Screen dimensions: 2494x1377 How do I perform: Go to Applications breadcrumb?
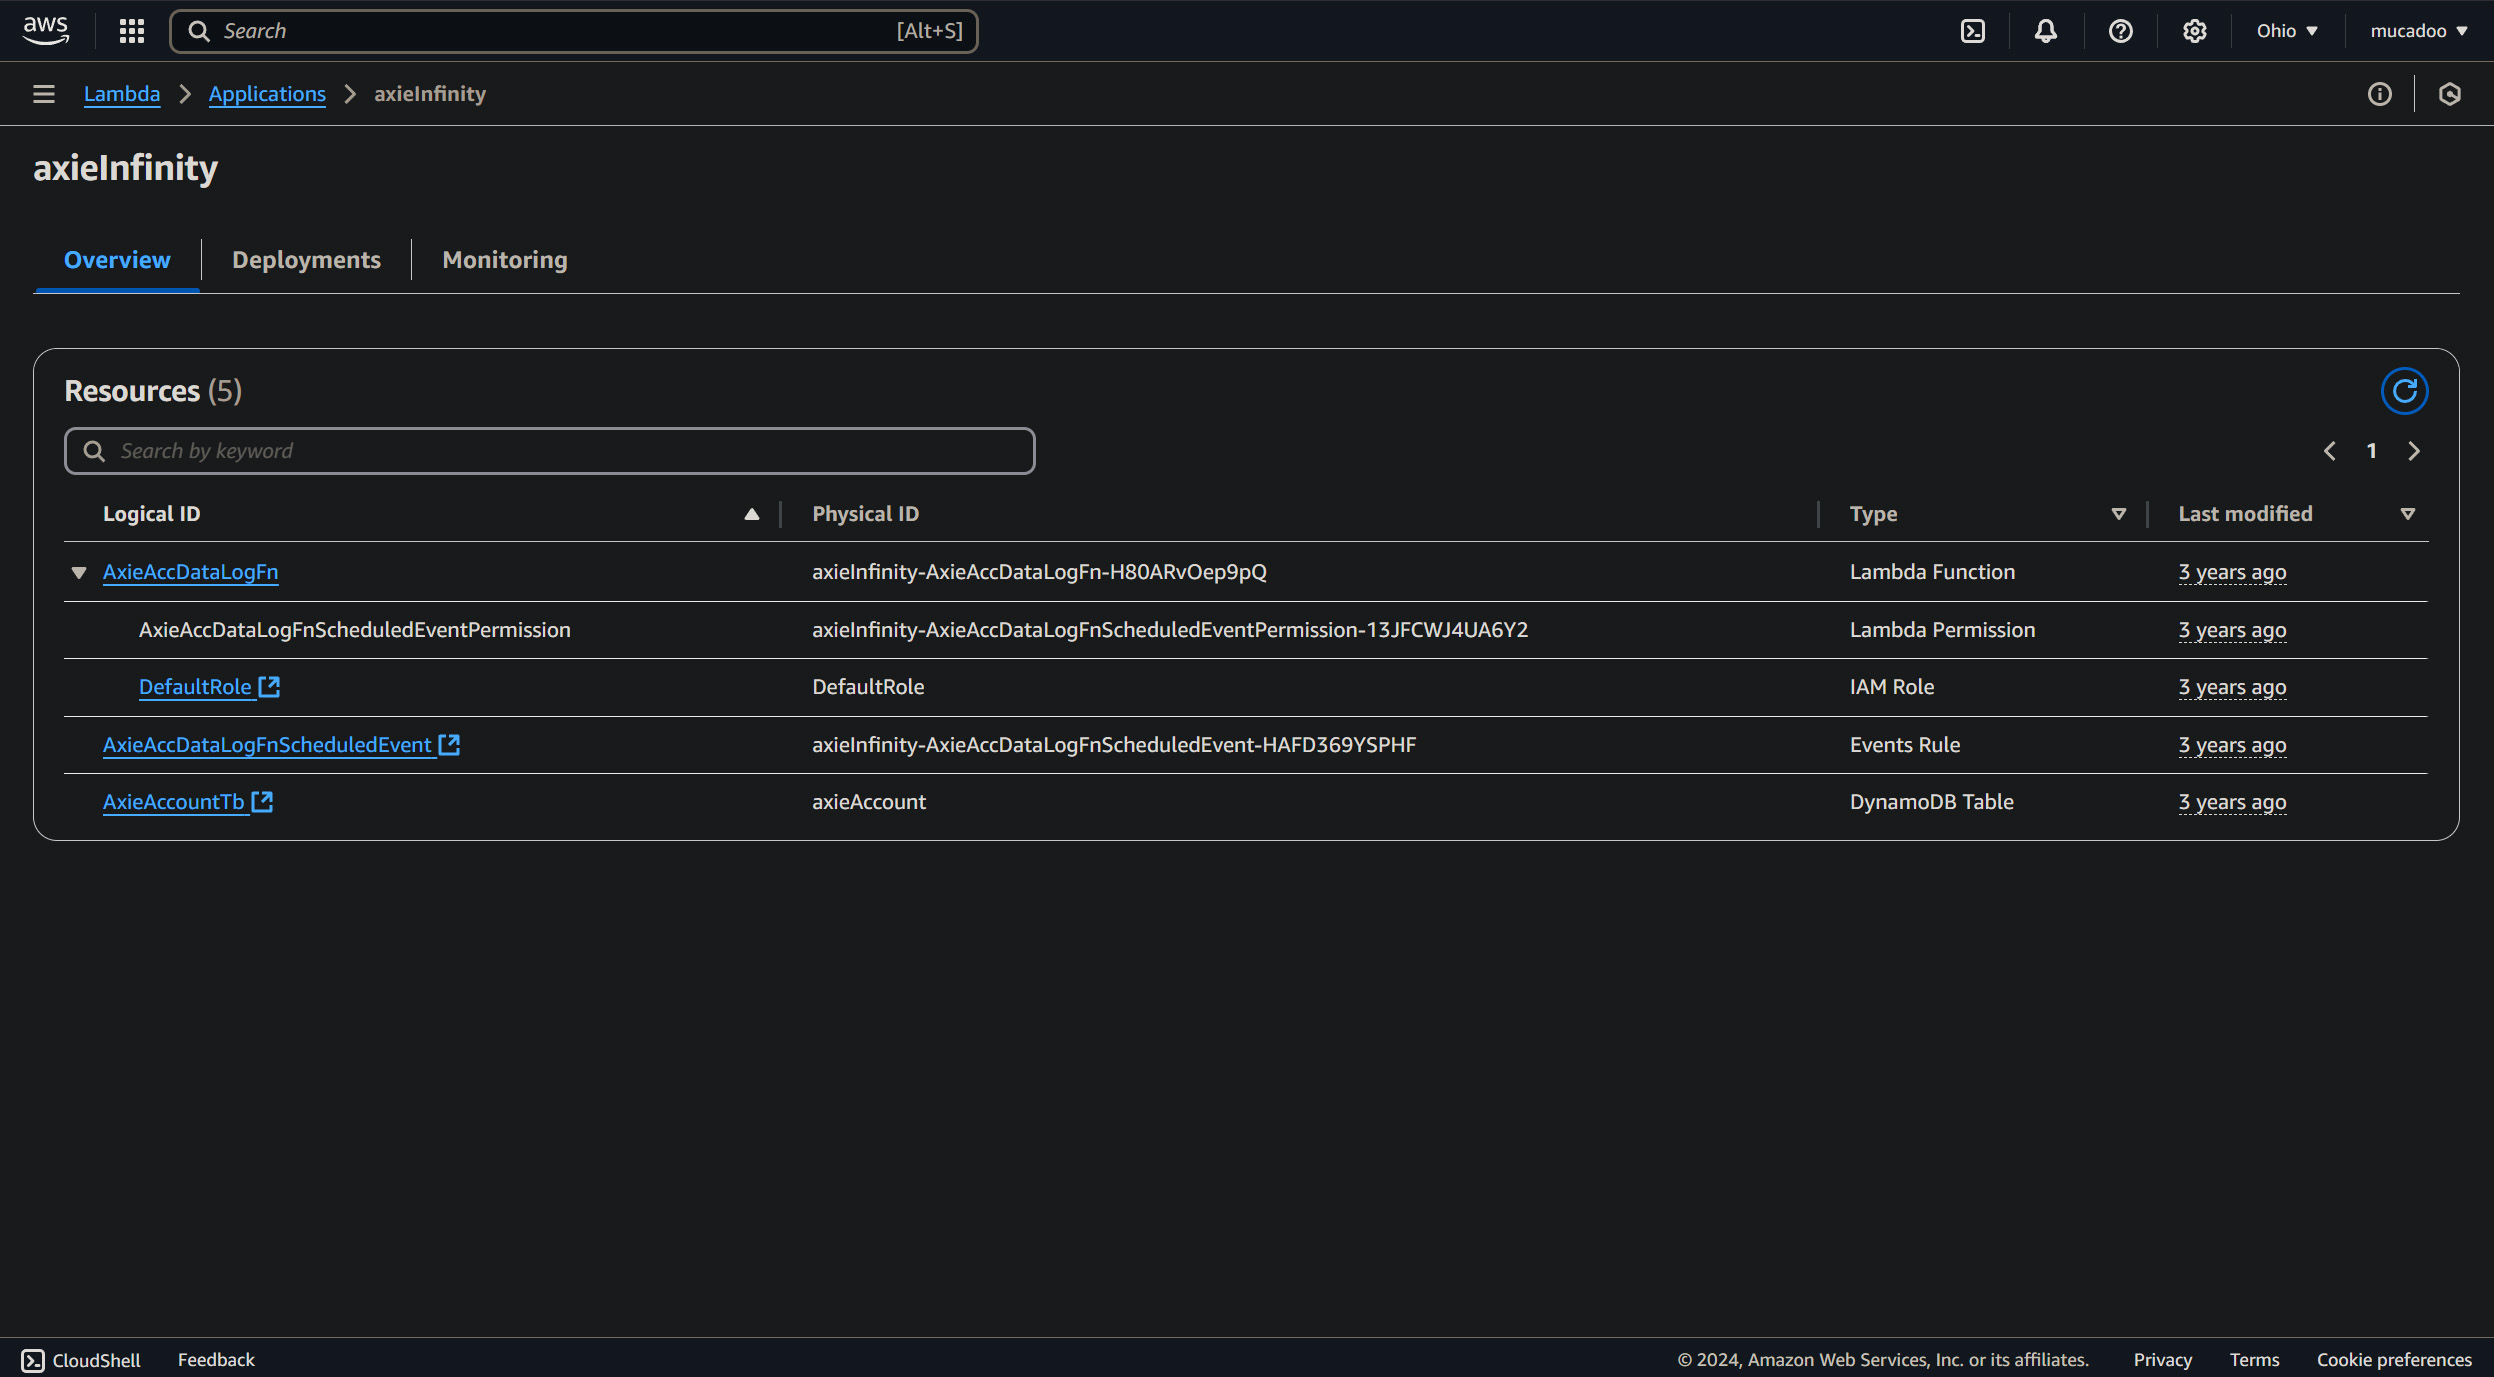[267, 94]
